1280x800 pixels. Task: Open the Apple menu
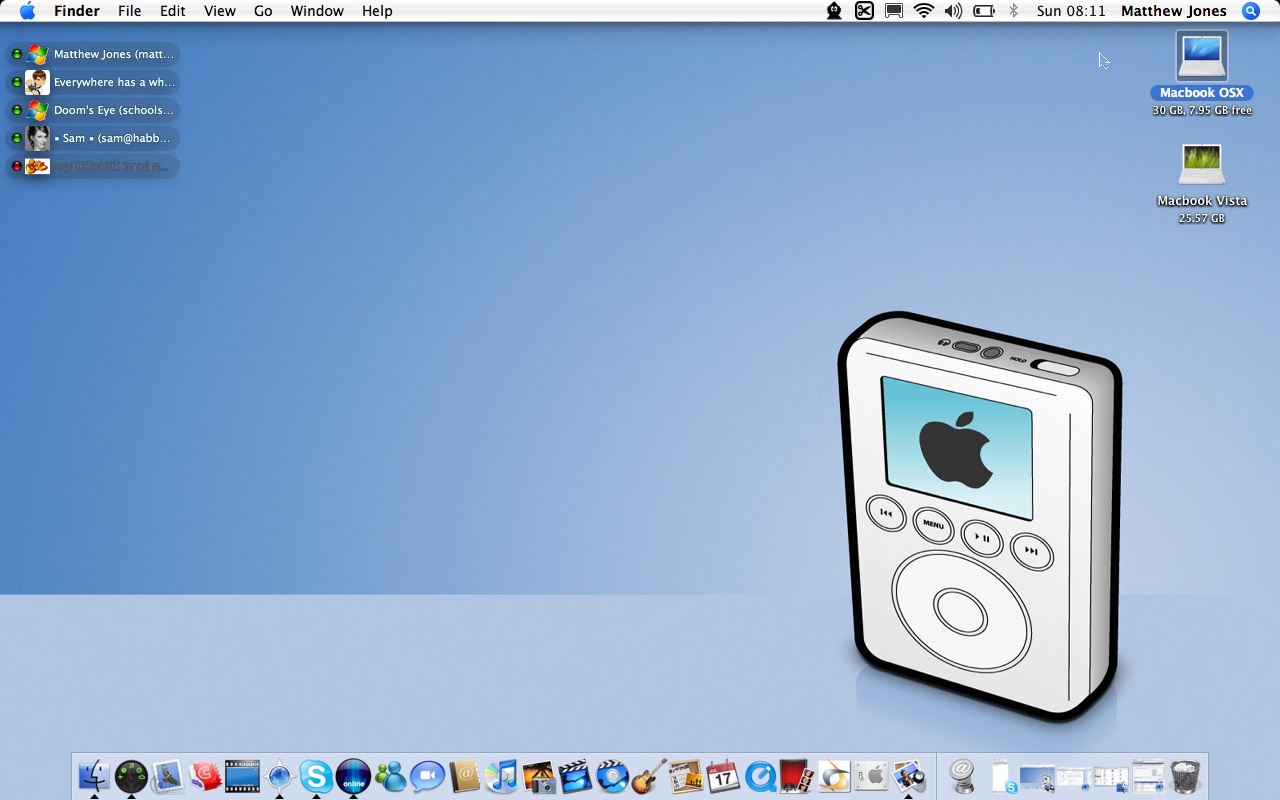click(27, 11)
